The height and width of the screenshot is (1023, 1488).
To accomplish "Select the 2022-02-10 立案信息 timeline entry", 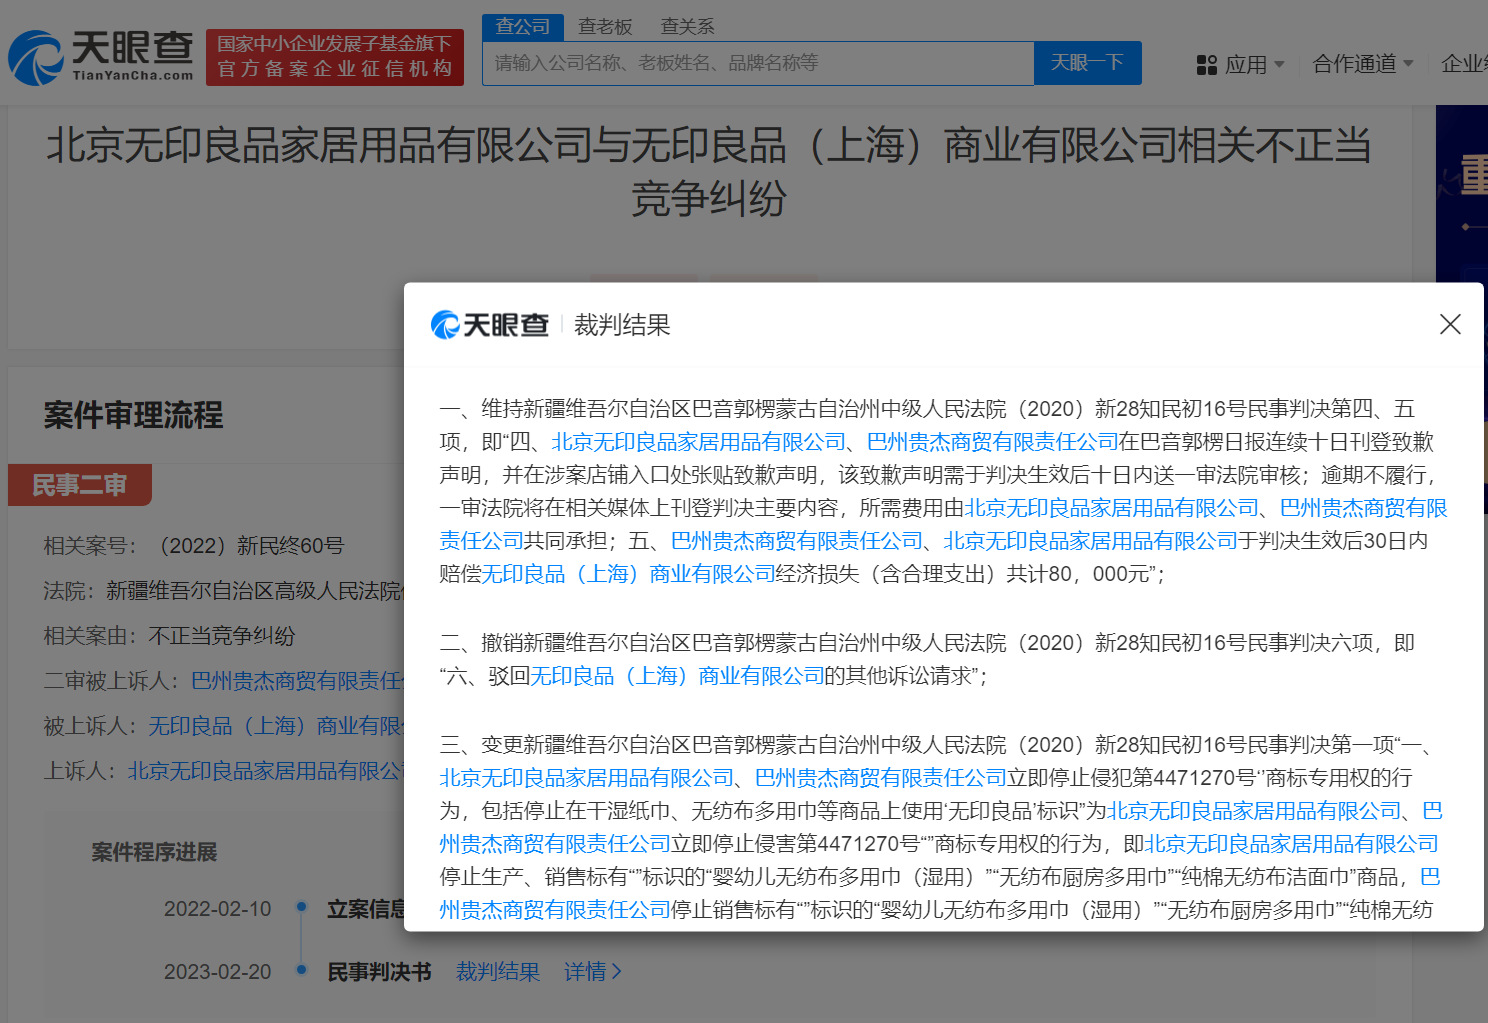I will 285,909.
